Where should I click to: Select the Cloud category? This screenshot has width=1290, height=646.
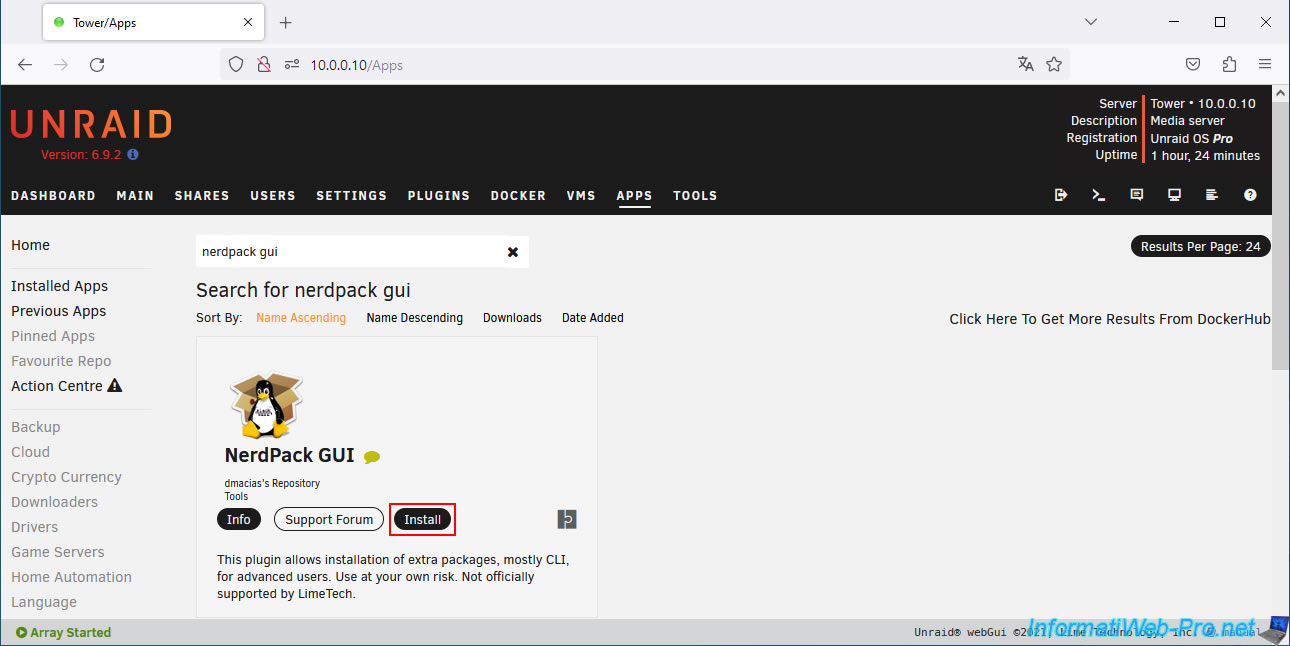point(30,452)
